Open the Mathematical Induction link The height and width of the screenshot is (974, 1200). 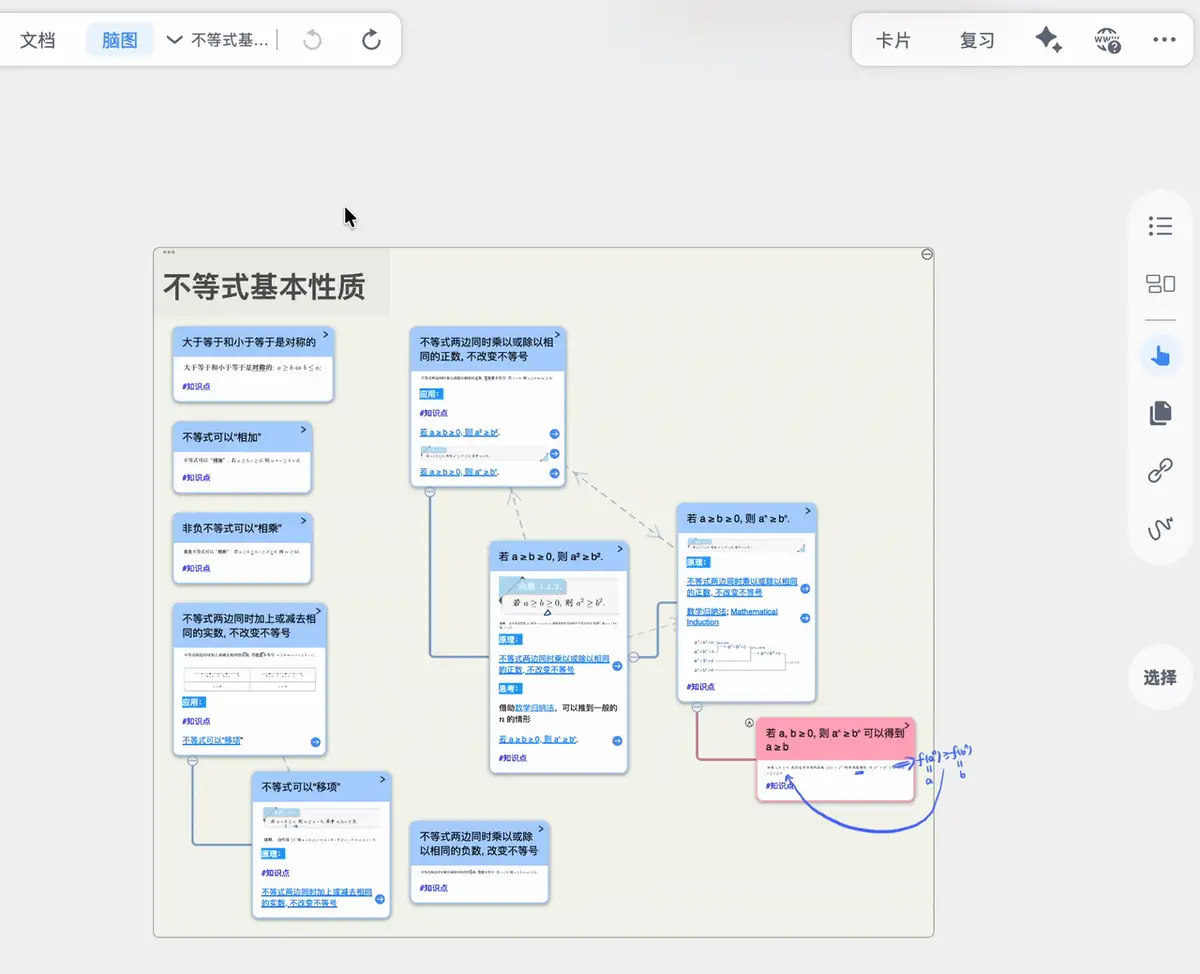[x=732, y=617]
